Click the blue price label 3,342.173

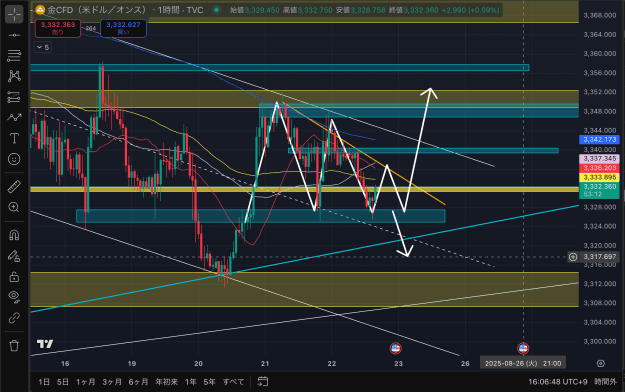599,140
